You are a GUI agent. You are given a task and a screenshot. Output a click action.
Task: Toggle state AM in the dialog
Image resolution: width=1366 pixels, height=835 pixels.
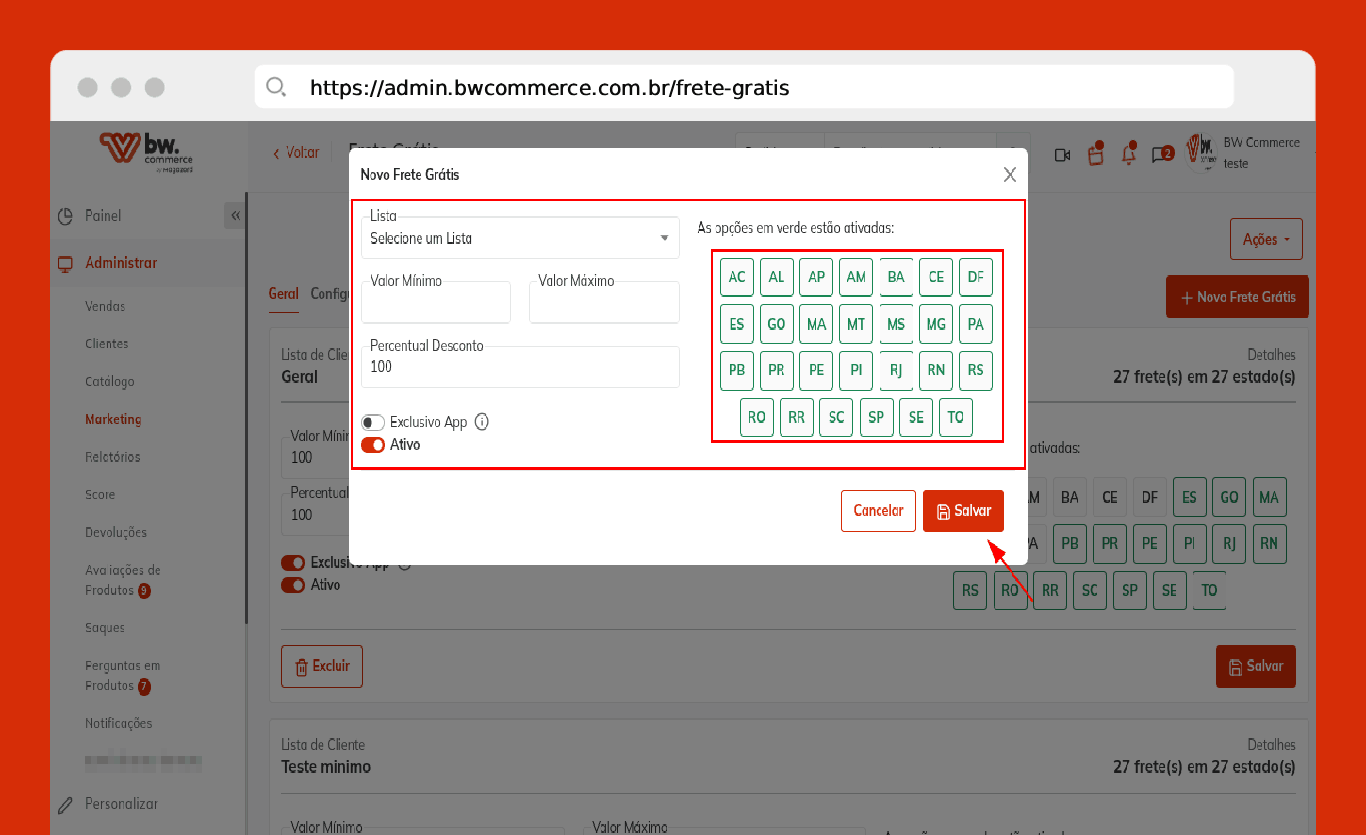coord(856,277)
